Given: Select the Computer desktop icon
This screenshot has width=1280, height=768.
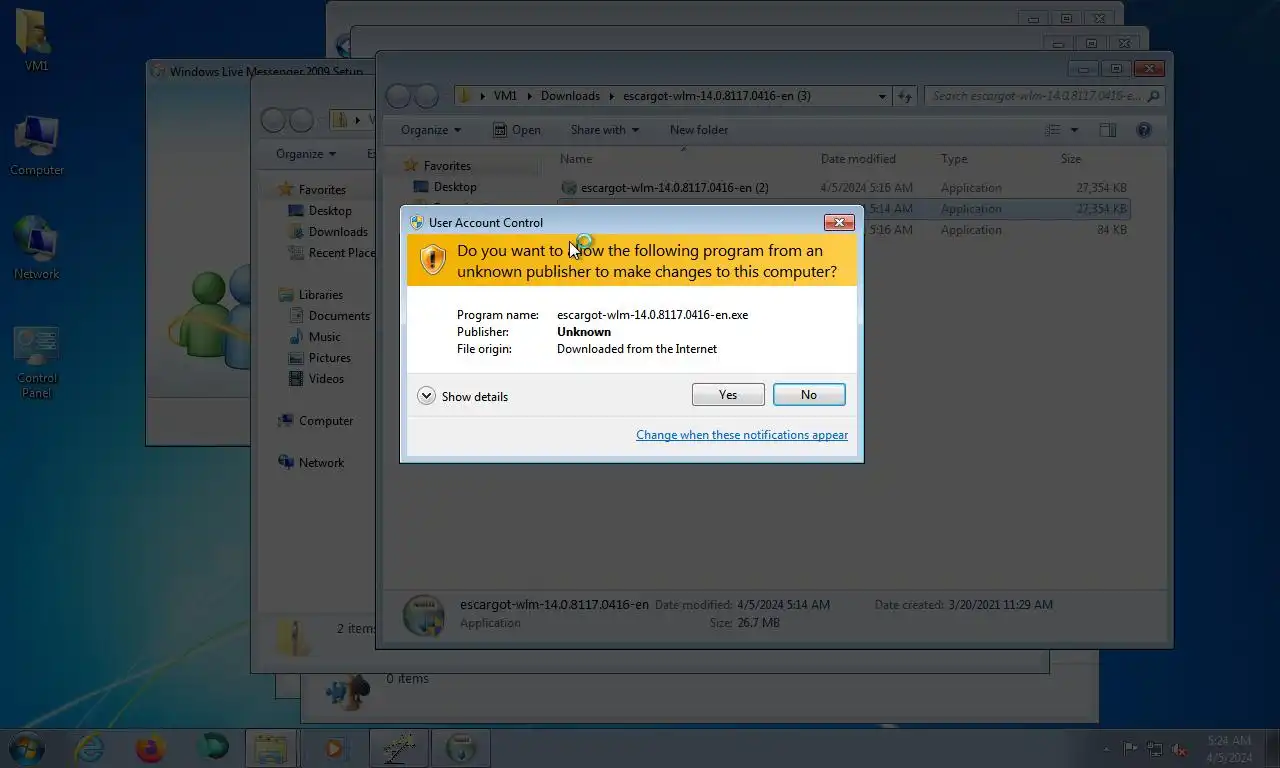Looking at the screenshot, I should 37,145.
